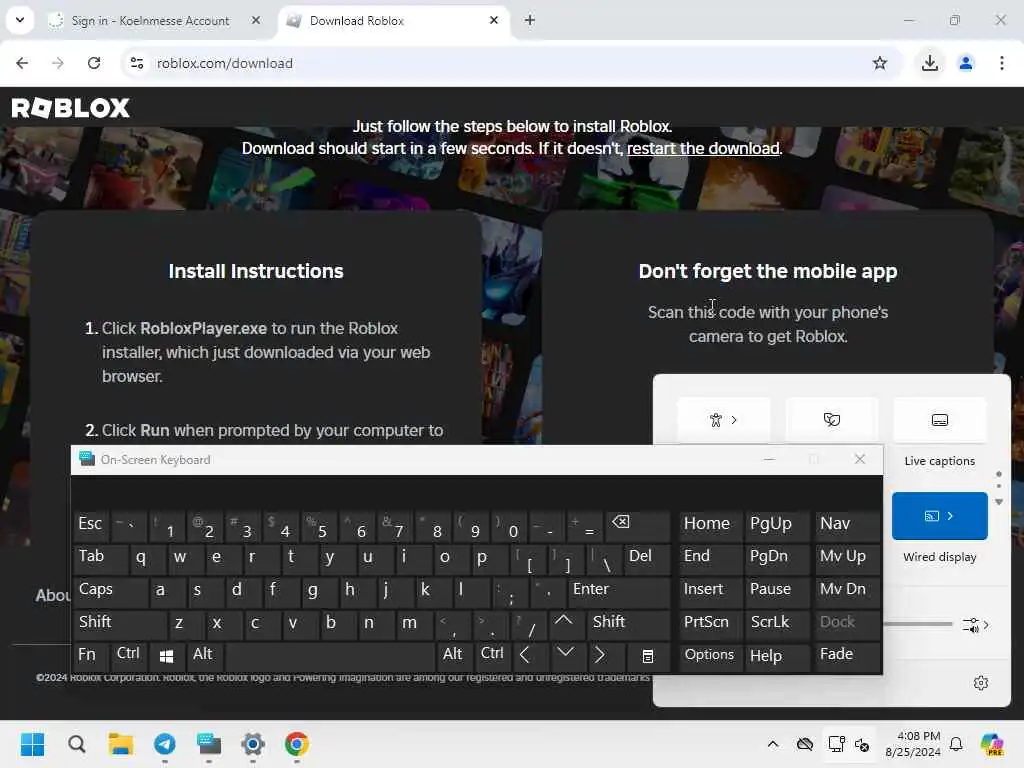Viewport: 1024px width, 768px height.
Task: Click Fade key on On-Screen Keyboard
Action: point(847,656)
